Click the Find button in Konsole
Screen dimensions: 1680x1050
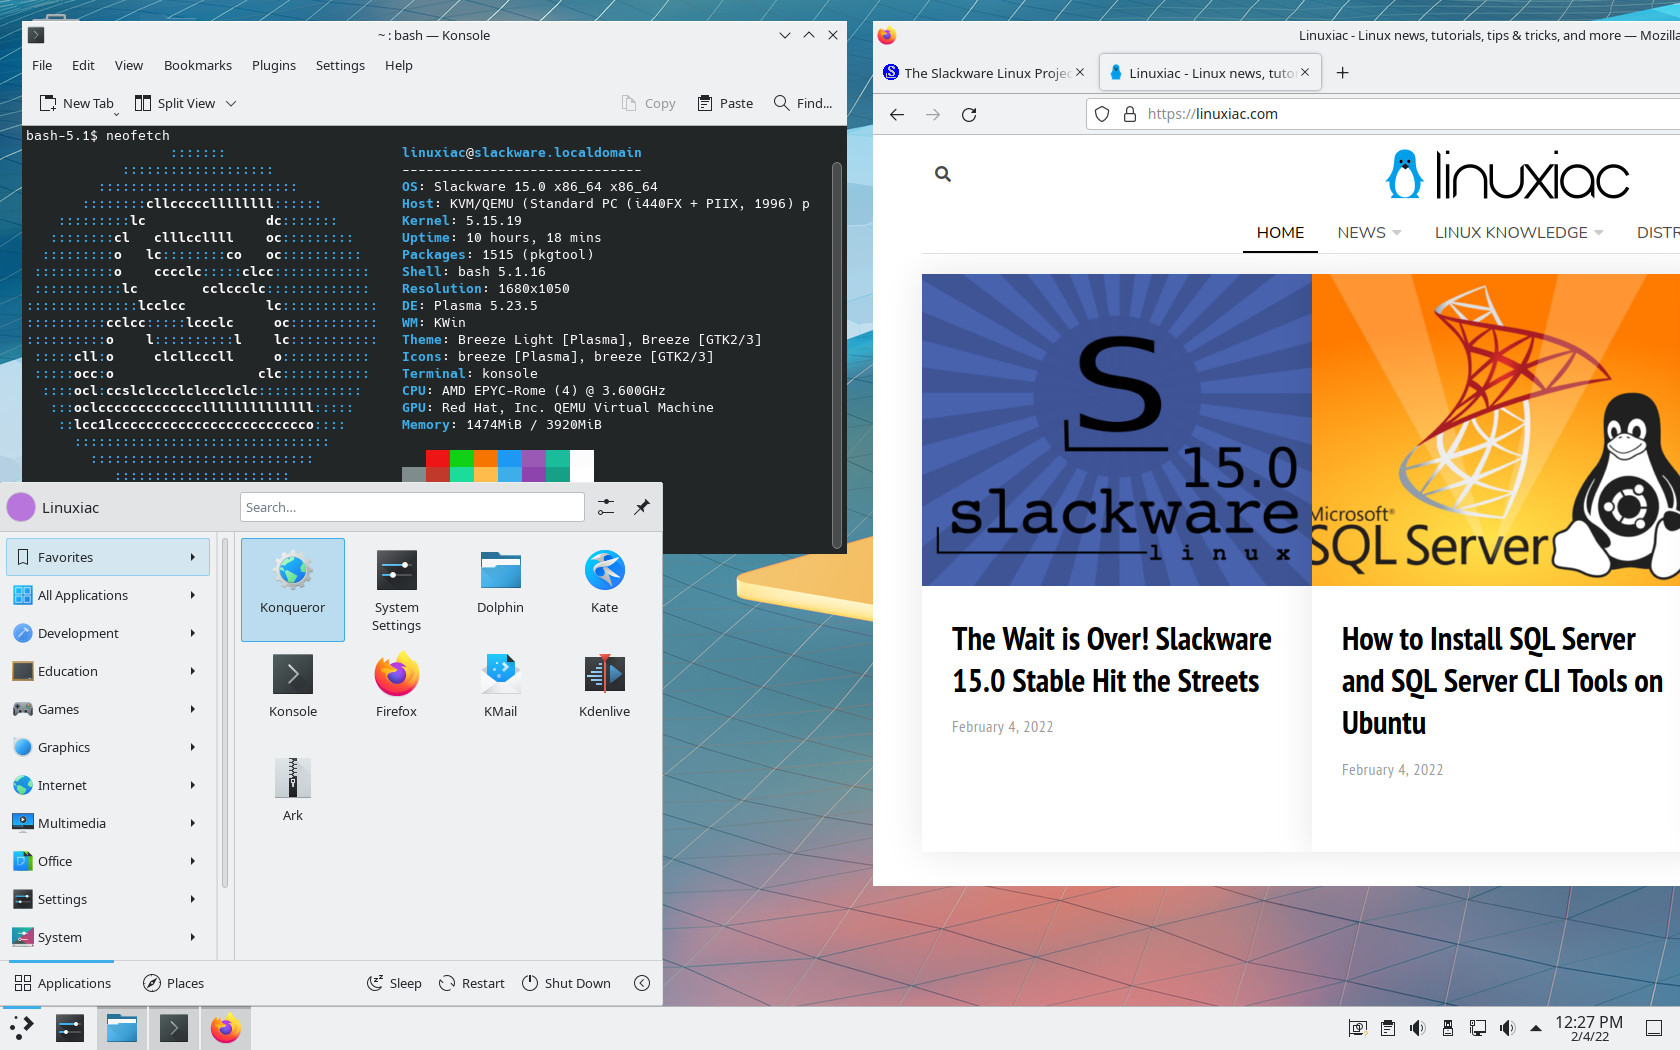coord(803,103)
